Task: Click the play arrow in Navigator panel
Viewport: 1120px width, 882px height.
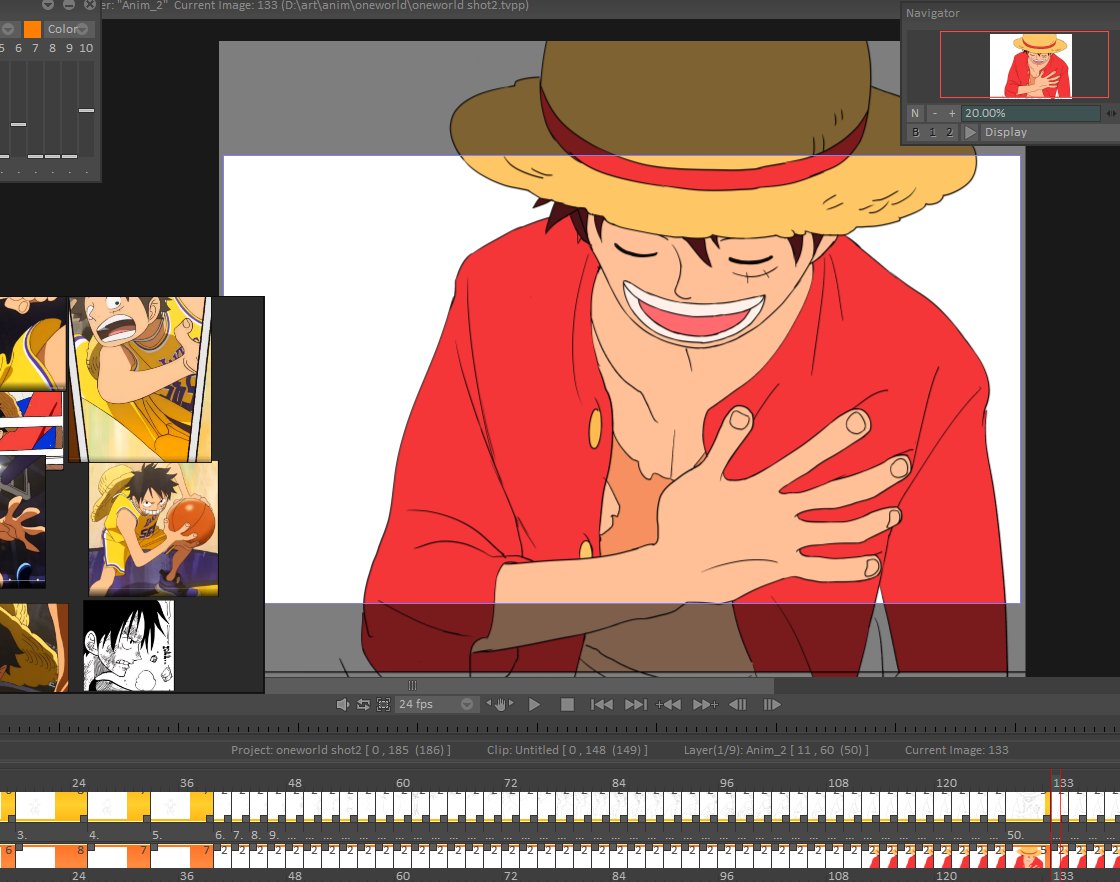Action: (970, 132)
